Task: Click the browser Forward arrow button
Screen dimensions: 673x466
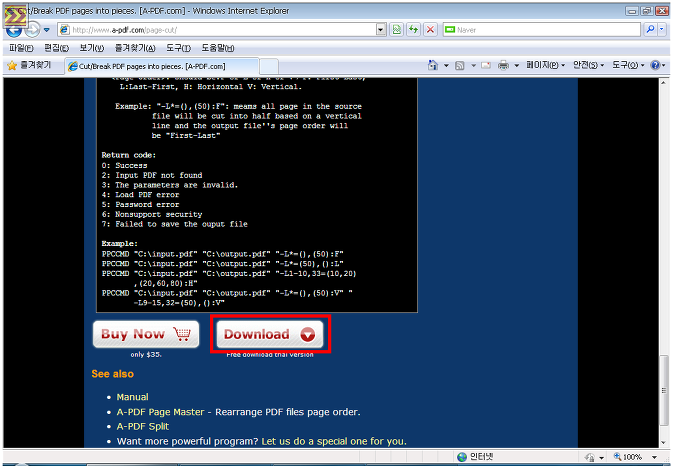Action: tap(33, 30)
